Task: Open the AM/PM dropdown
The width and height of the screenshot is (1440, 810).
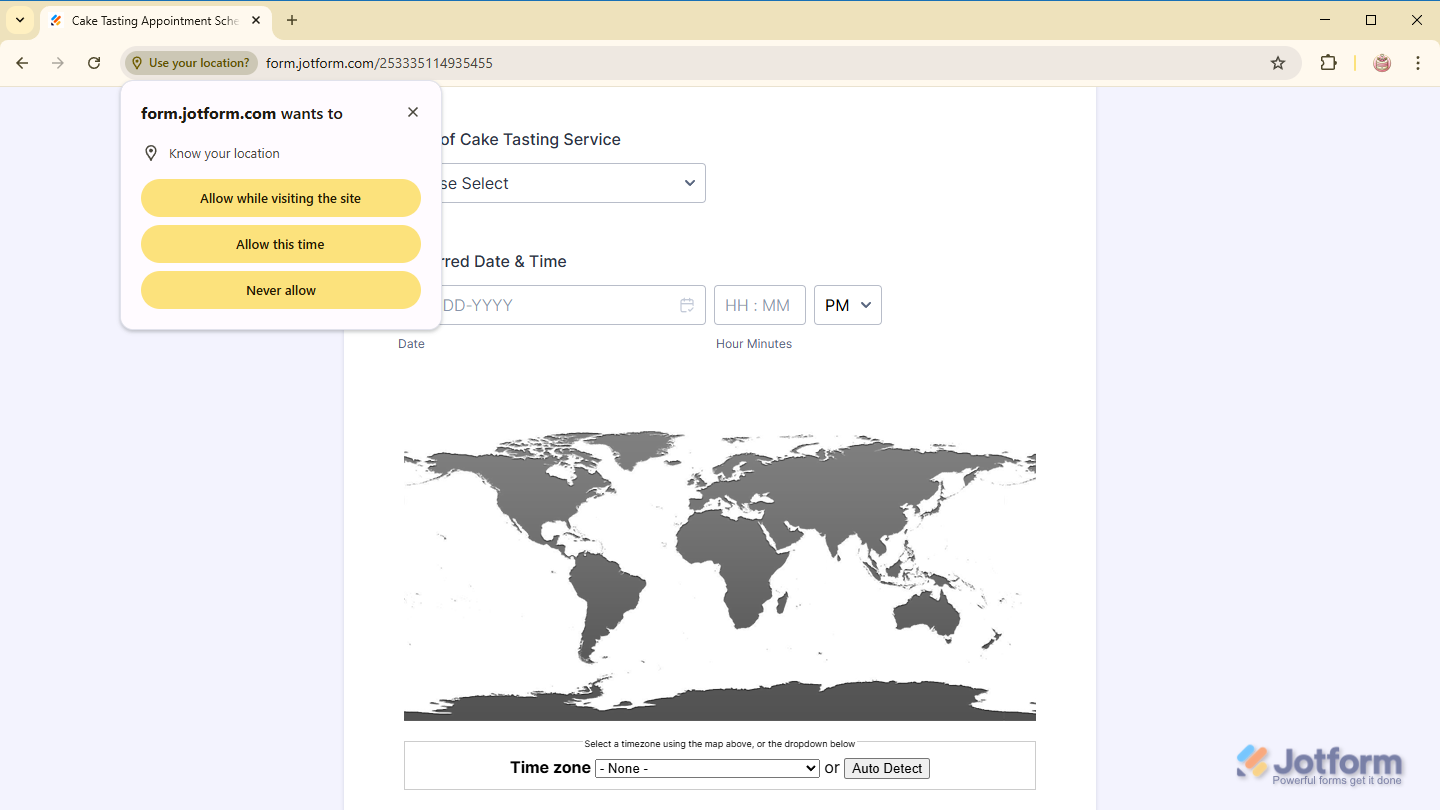Action: click(x=847, y=305)
